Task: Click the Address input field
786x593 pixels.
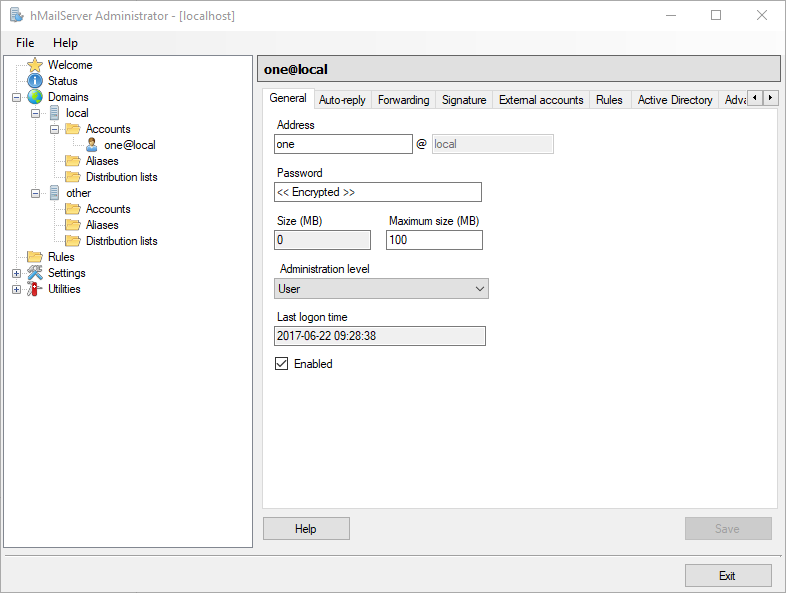Action: coord(343,144)
